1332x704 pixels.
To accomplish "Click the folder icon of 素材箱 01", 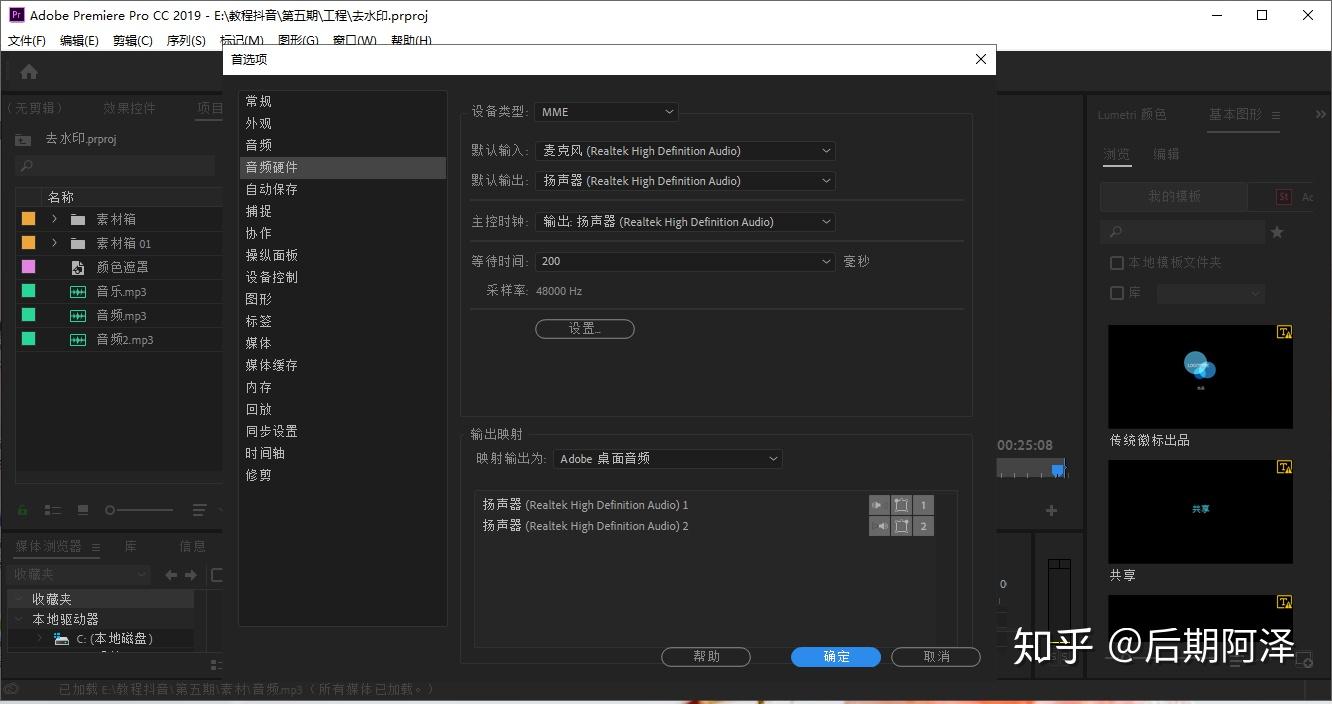I will (x=78, y=243).
